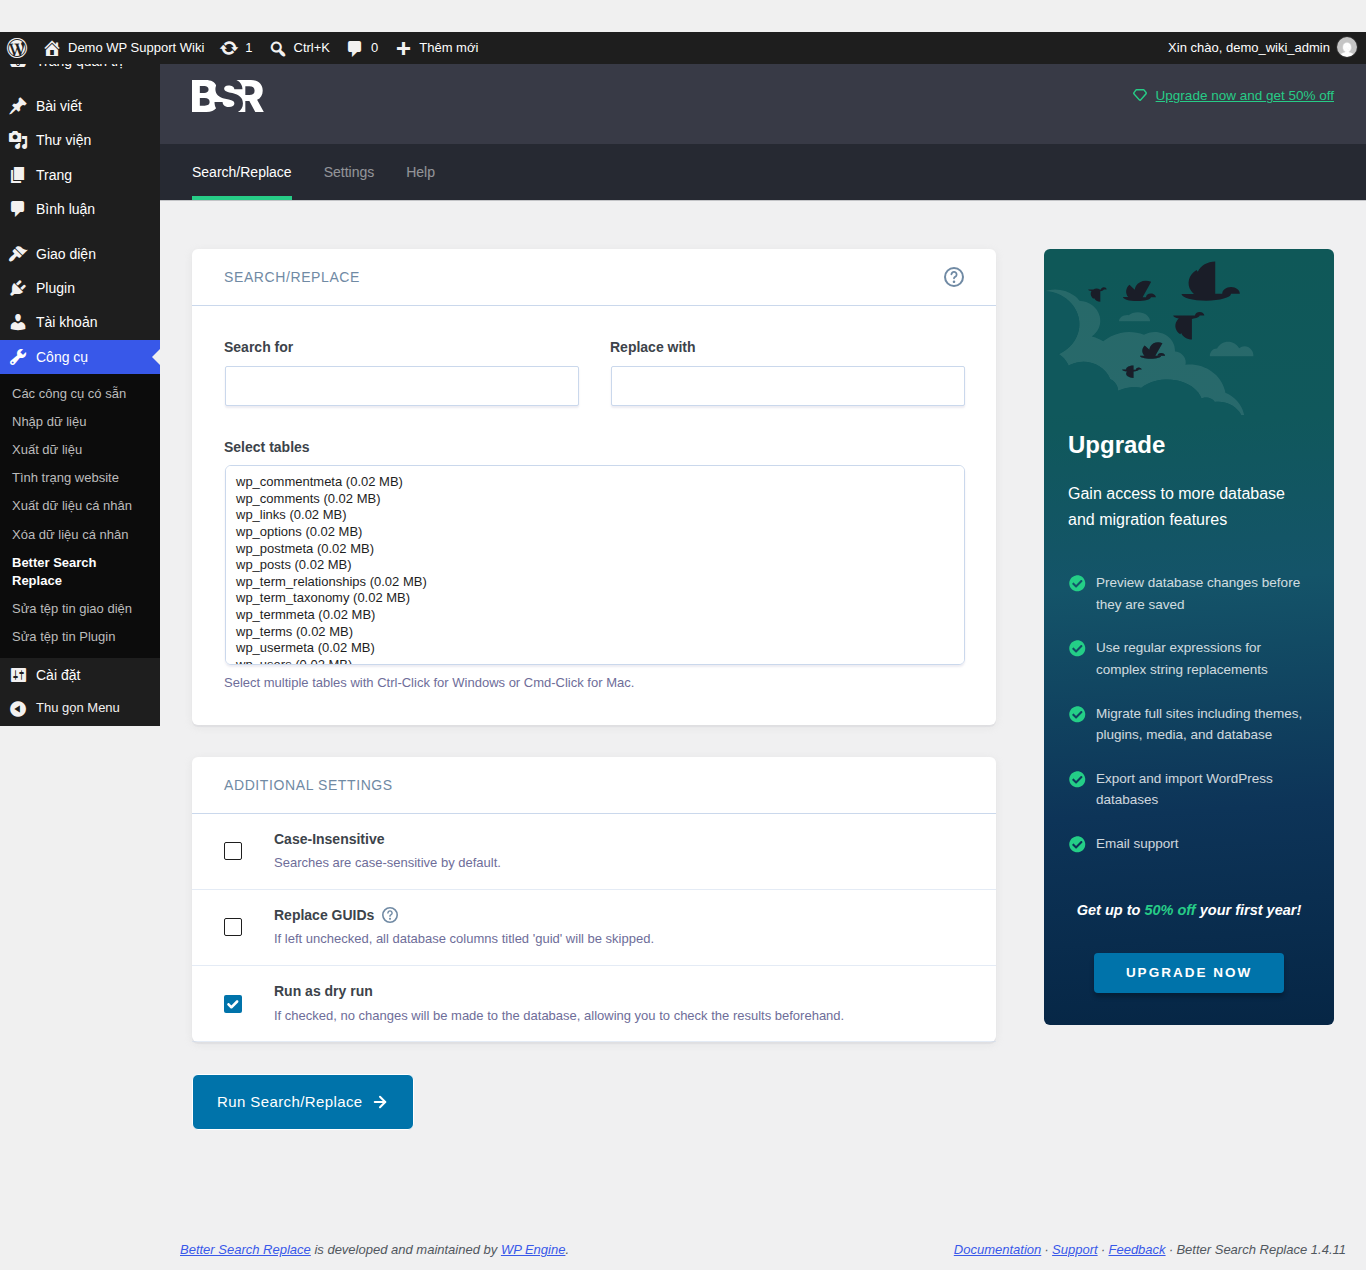The width and height of the screenshot is (1366, 1270).
Task: Click Xin chào, demo_wiki_admin account text
Action: [x=1249, y=48]
